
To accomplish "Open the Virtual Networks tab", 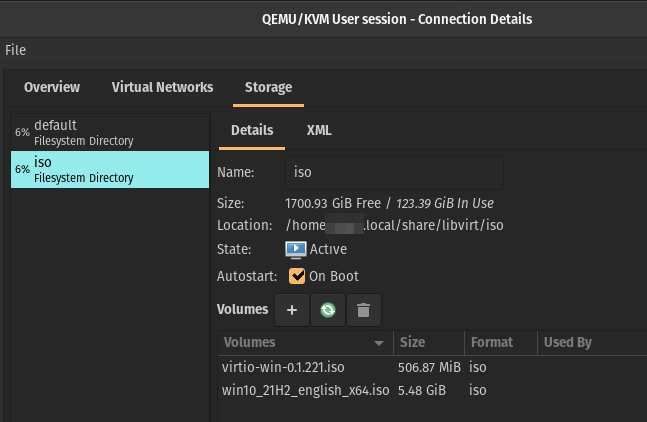I will pyautogui.click(x=162, y=87).
